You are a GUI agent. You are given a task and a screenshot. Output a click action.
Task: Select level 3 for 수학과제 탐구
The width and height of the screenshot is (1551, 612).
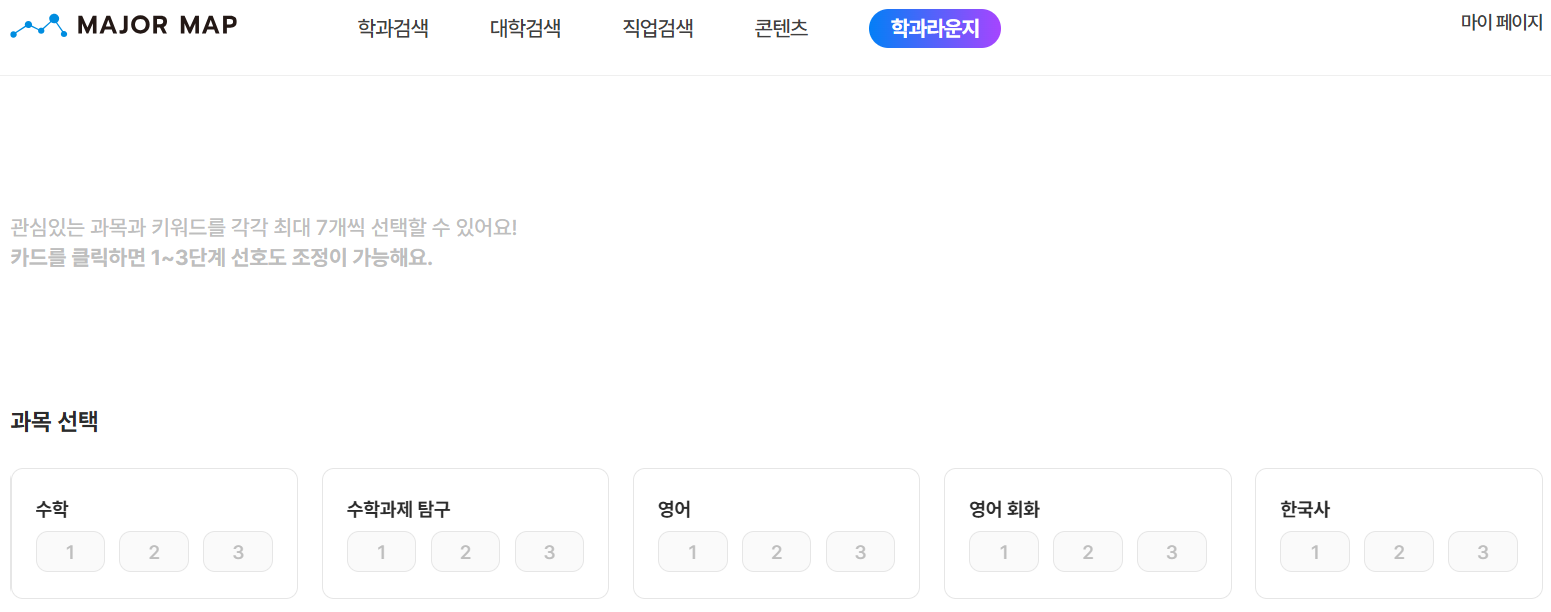[x=549, y=550]
